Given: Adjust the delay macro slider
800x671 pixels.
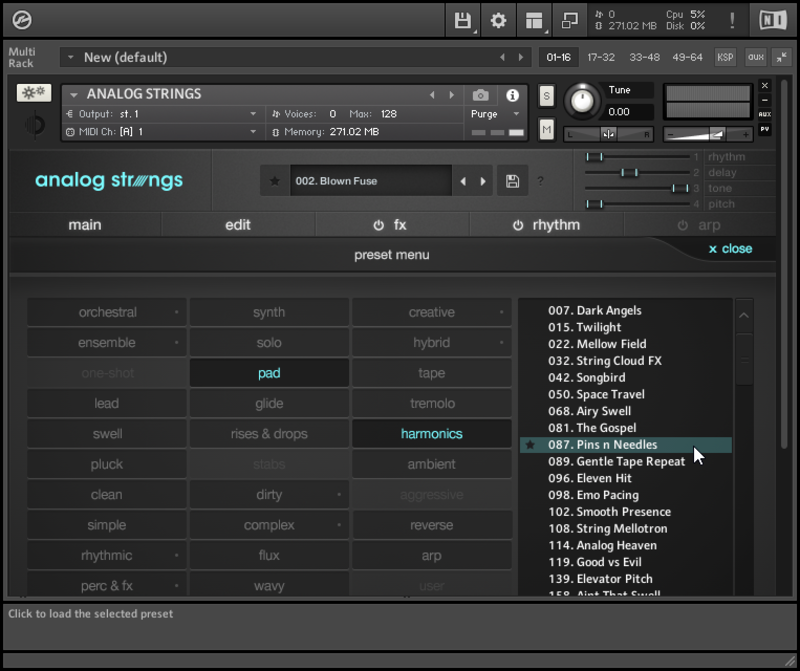Looking at the screenshot, I should [629, 173].
